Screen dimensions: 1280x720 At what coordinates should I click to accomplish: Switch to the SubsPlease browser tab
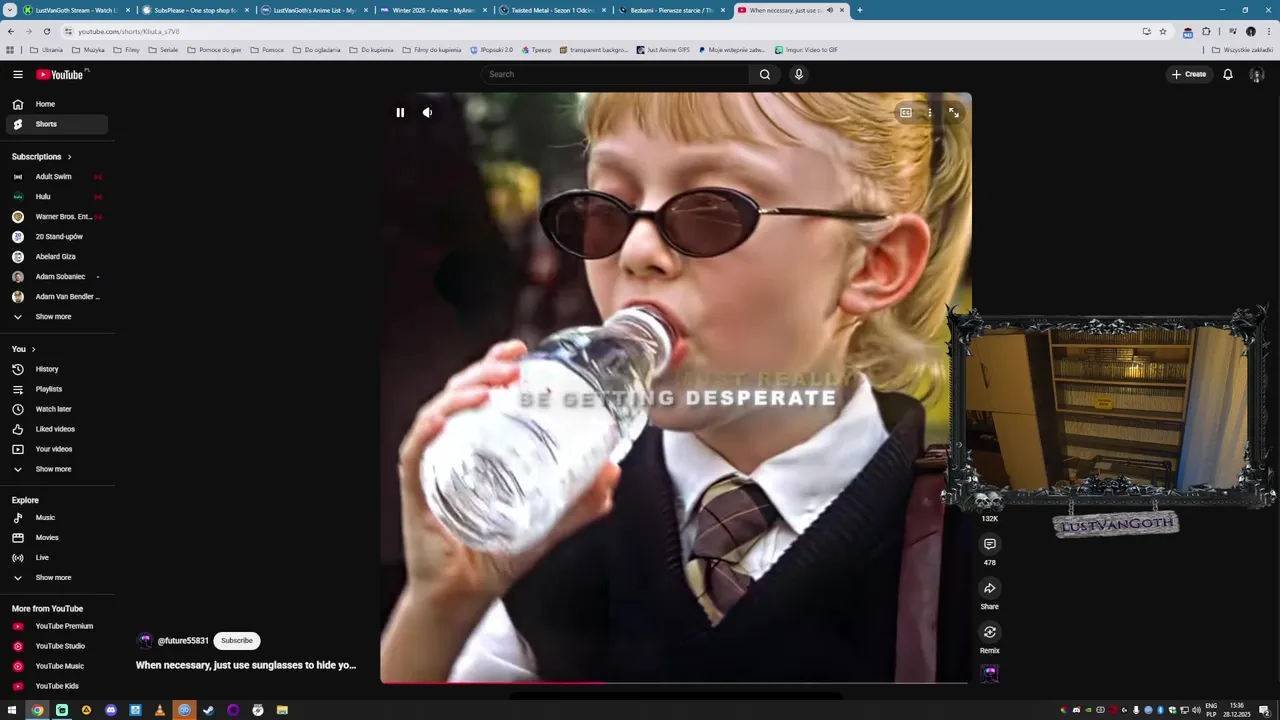(195, 10)
